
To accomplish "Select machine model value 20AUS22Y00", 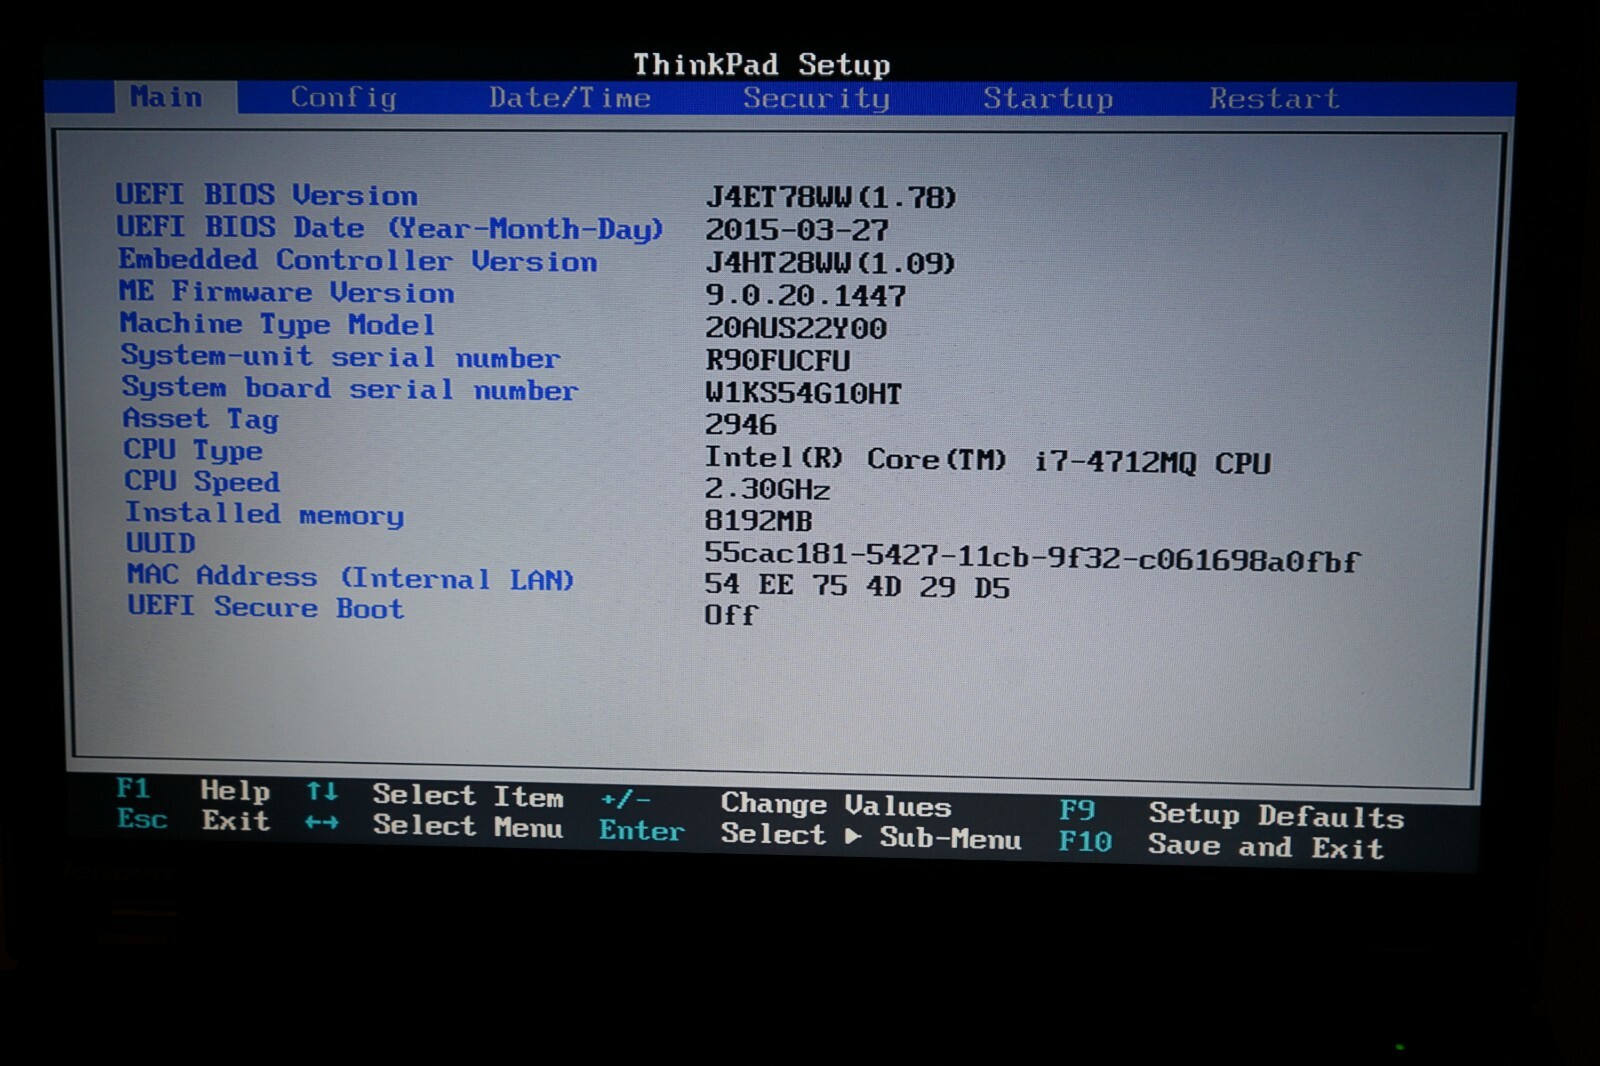I will coord(796,328).
